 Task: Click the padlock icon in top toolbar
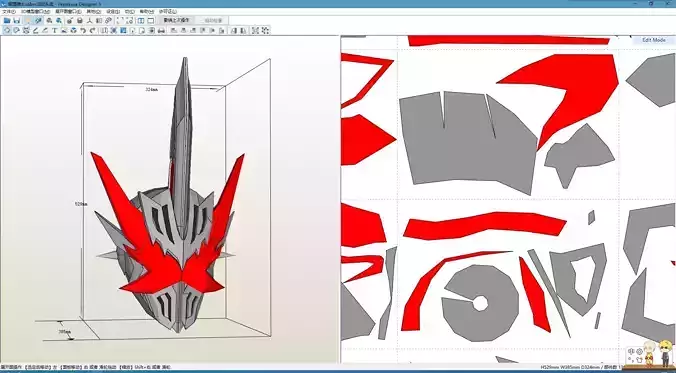click(80, 21)
